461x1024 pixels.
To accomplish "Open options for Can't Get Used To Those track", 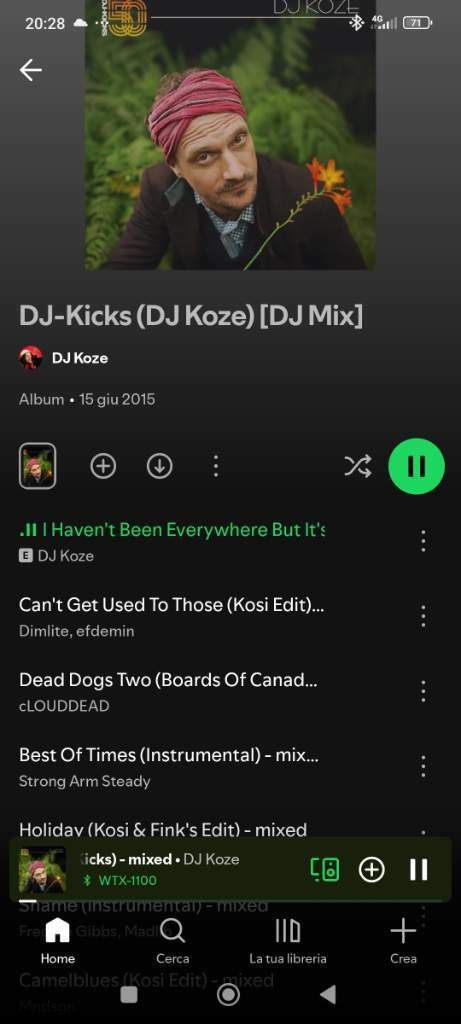I will 423,616.
